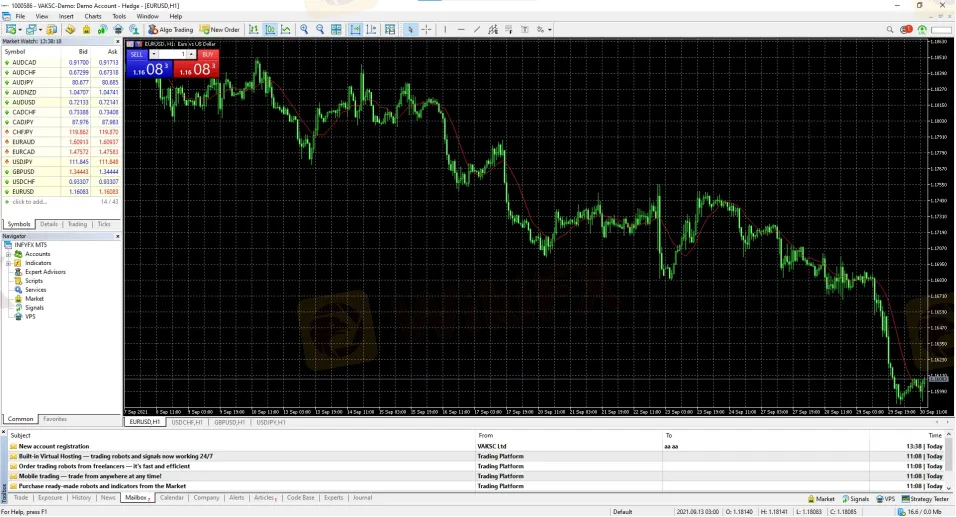This screenshot has height=517, width=956.
Task: Click the SELL button on chart
Action: pos(137,54)
